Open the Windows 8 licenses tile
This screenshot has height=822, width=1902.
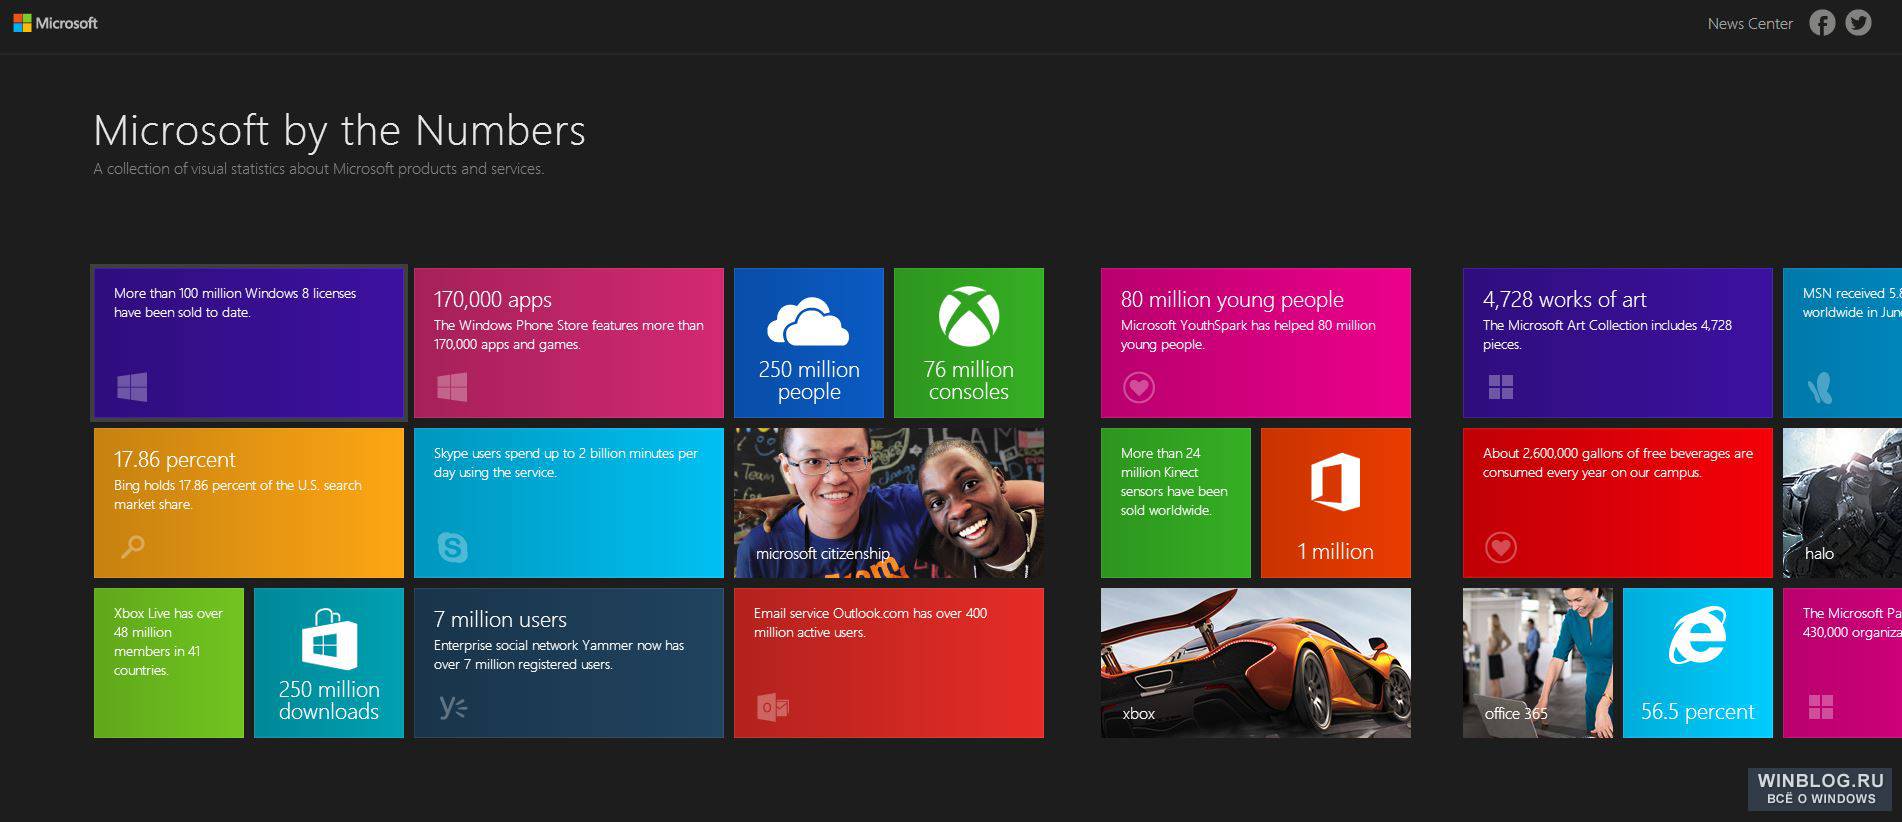[249, 343]
